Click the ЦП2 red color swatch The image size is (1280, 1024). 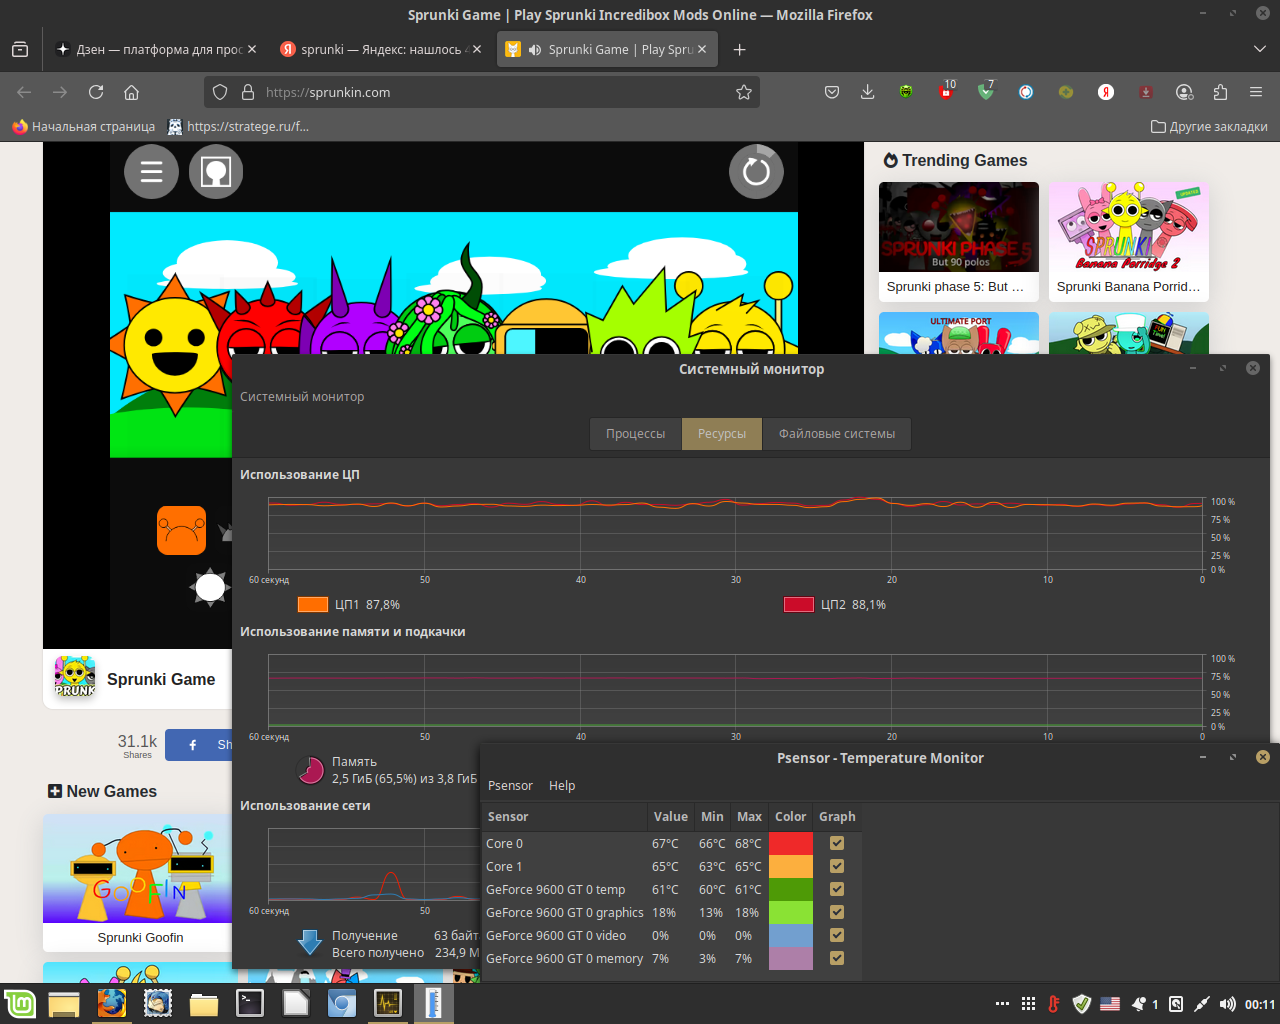pos(799,604)
